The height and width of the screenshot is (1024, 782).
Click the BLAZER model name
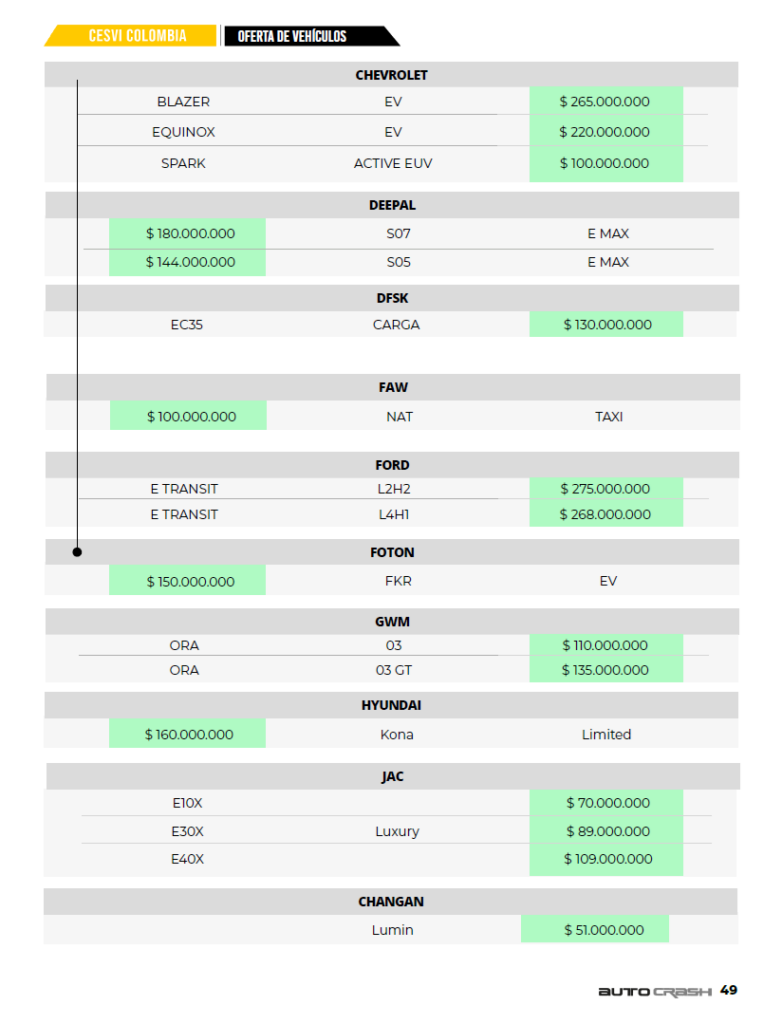coord(183,102)
